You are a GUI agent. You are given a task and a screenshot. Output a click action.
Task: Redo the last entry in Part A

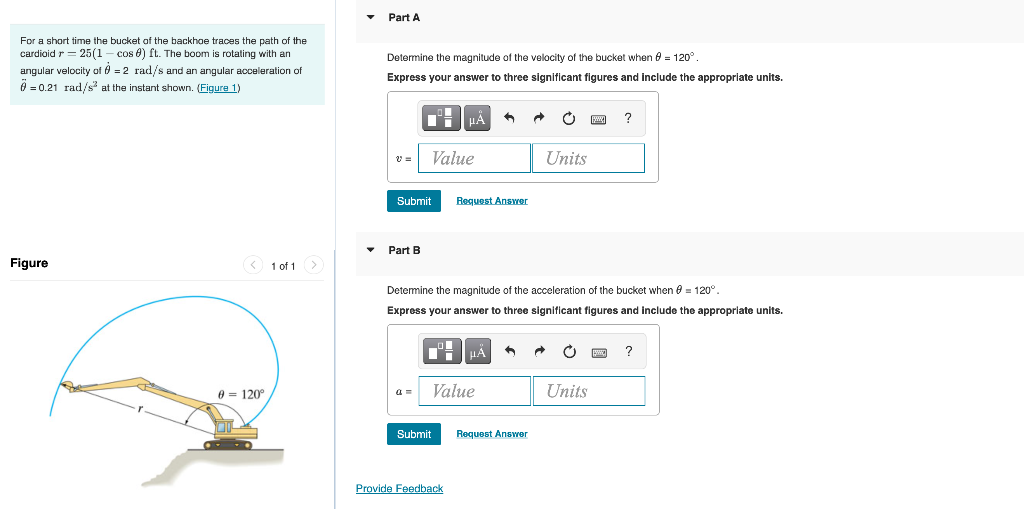(539, 118)
